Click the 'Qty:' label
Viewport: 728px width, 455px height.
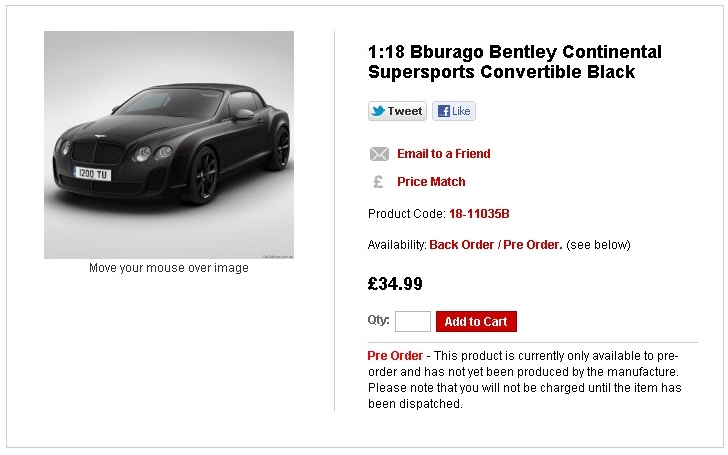[x=378, y=321]
